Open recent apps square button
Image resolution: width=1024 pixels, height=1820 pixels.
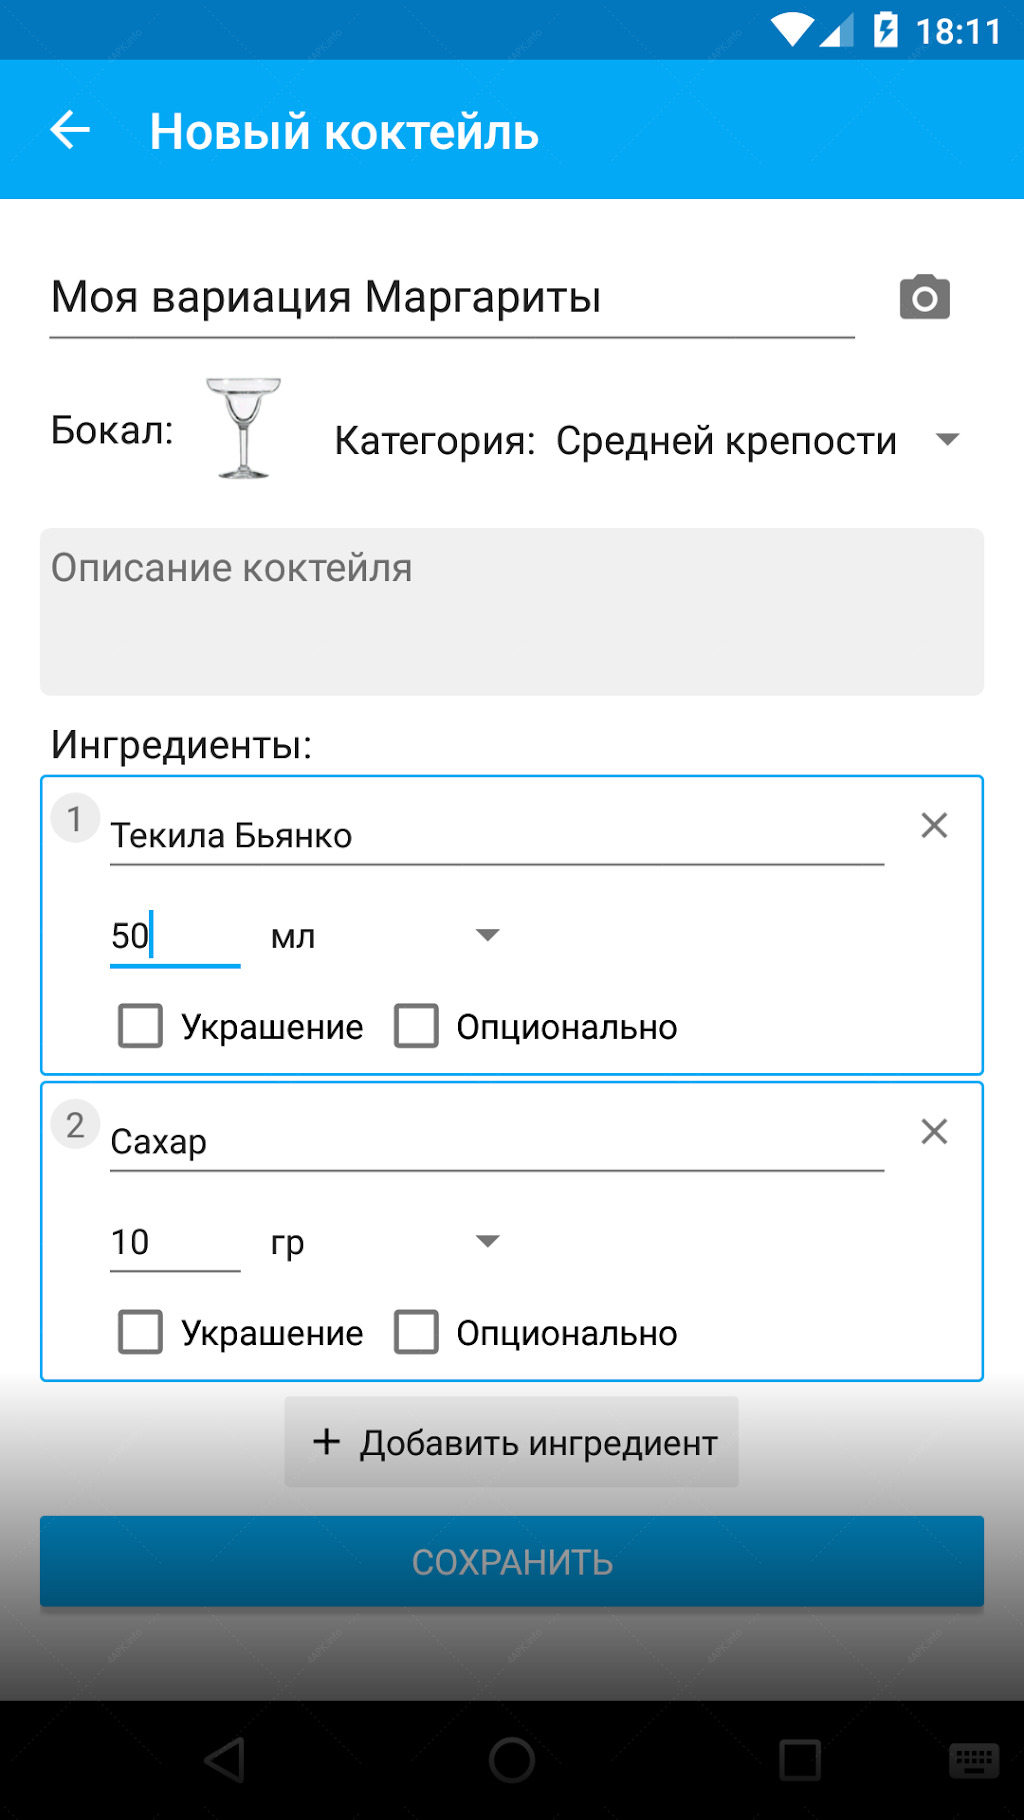pyautogui.click(x=800, y=1760)
